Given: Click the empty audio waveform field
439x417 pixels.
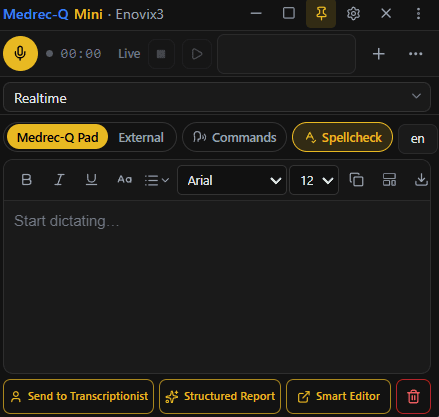Looking at the screenshot, I should 286,54.
